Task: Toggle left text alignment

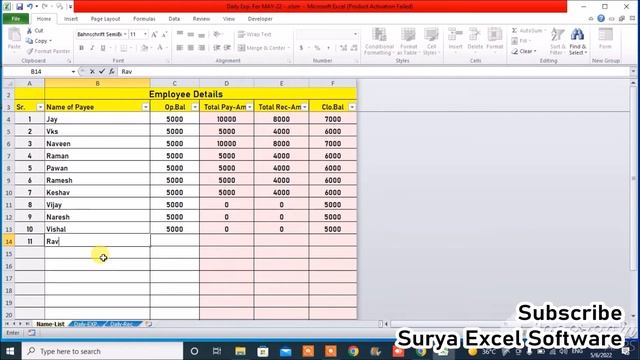Action: [x=180, y=48]
